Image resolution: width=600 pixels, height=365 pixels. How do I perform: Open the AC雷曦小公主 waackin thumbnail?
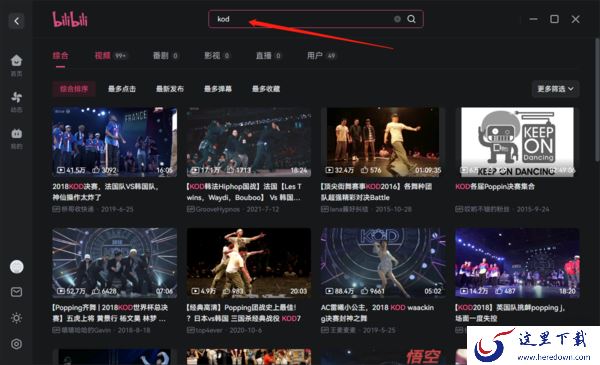coord(383,263)
